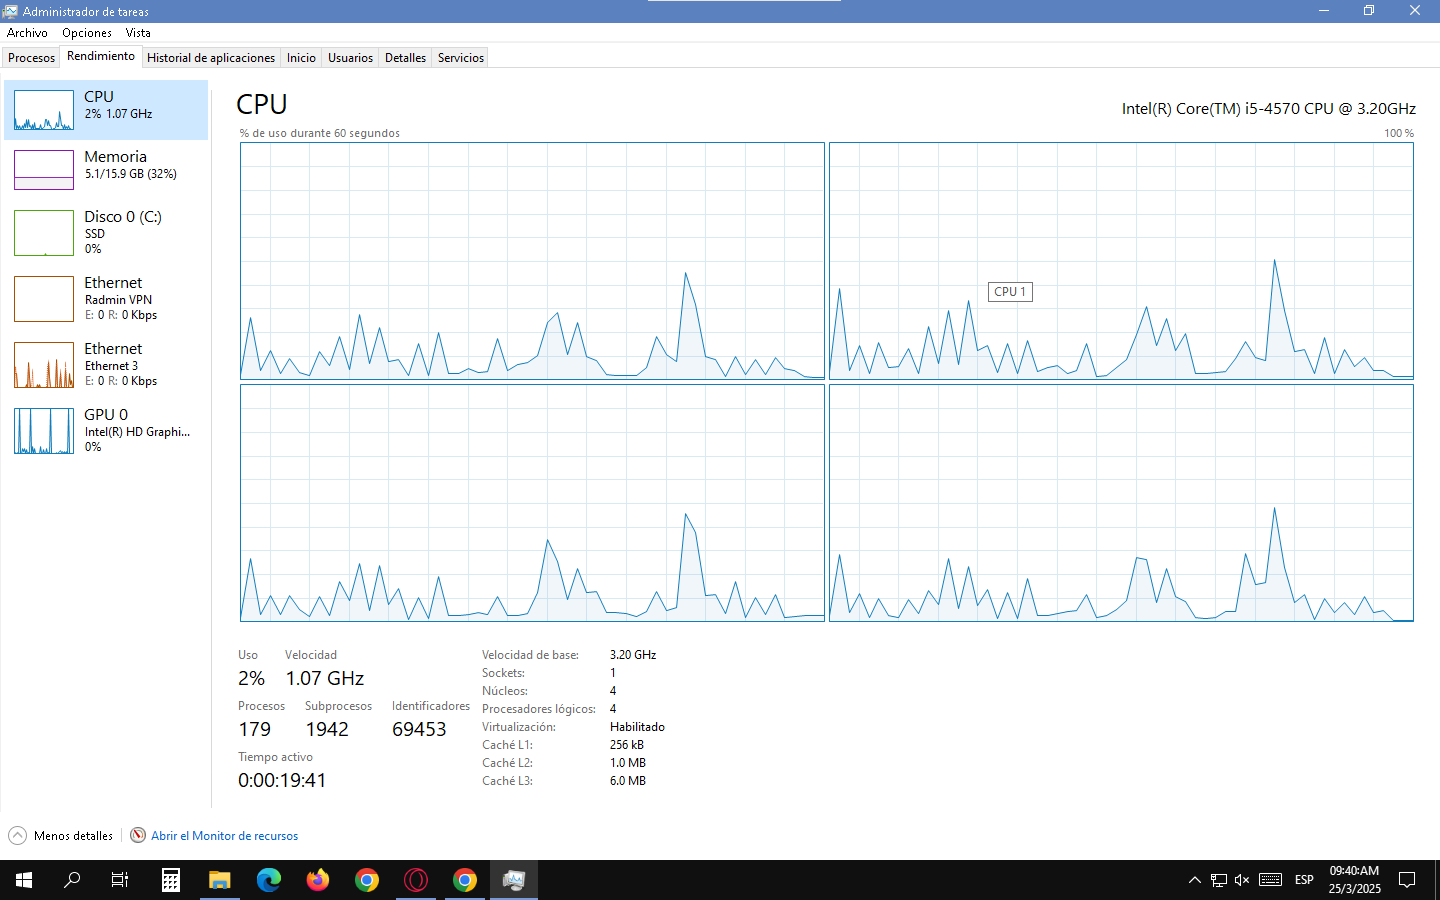Screen dimensions: 1440x900
Task: Open network status tray icon
Action: click(x=1218, y=880)
